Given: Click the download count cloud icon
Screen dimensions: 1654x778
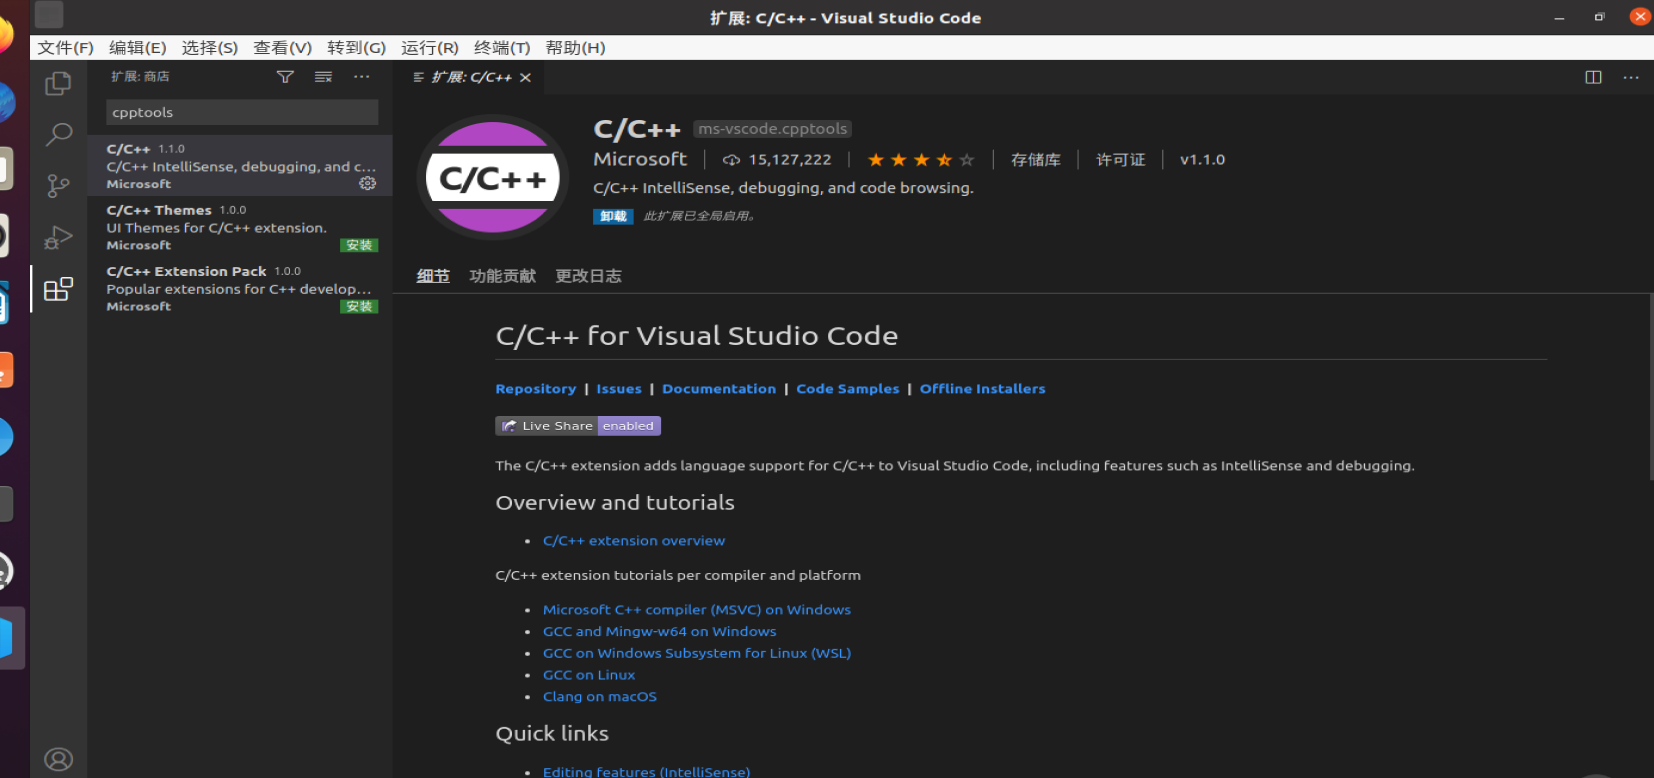Looking at the screenshot, I should click(x=731, y=160).
